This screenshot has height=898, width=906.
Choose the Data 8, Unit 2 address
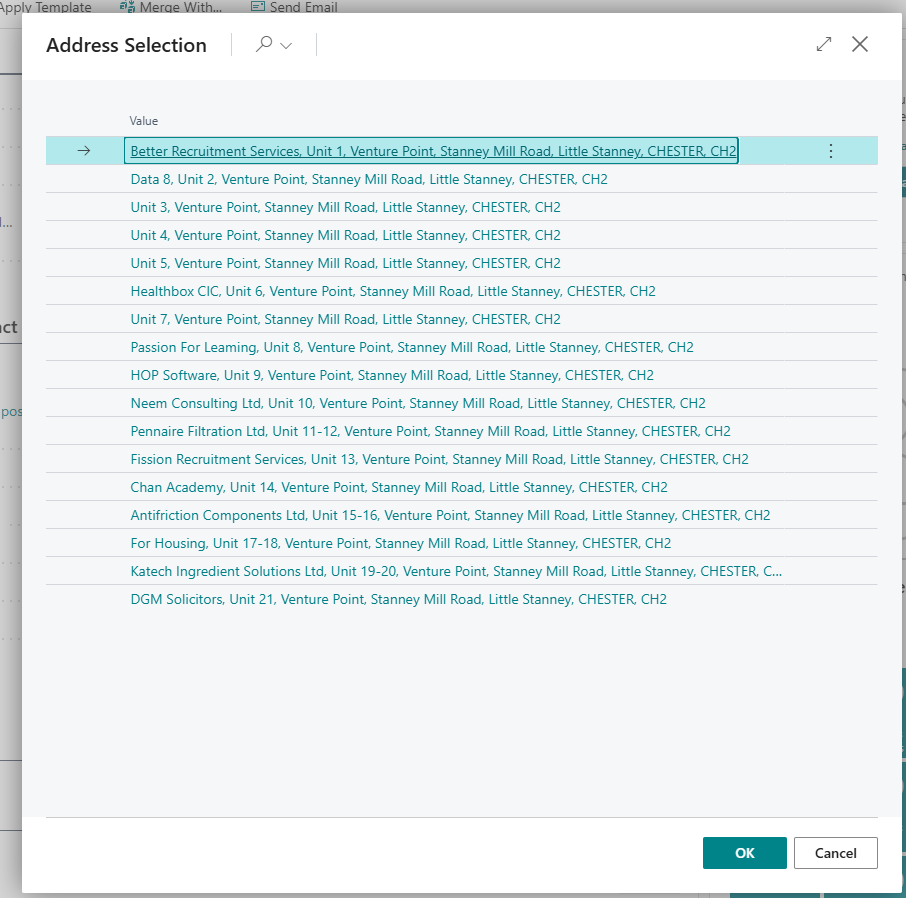pyautogui.click(x=368, y=179)
